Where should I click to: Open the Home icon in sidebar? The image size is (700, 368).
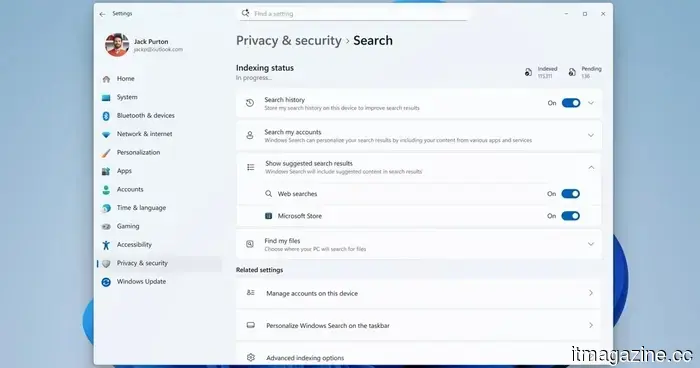(106, 79)
